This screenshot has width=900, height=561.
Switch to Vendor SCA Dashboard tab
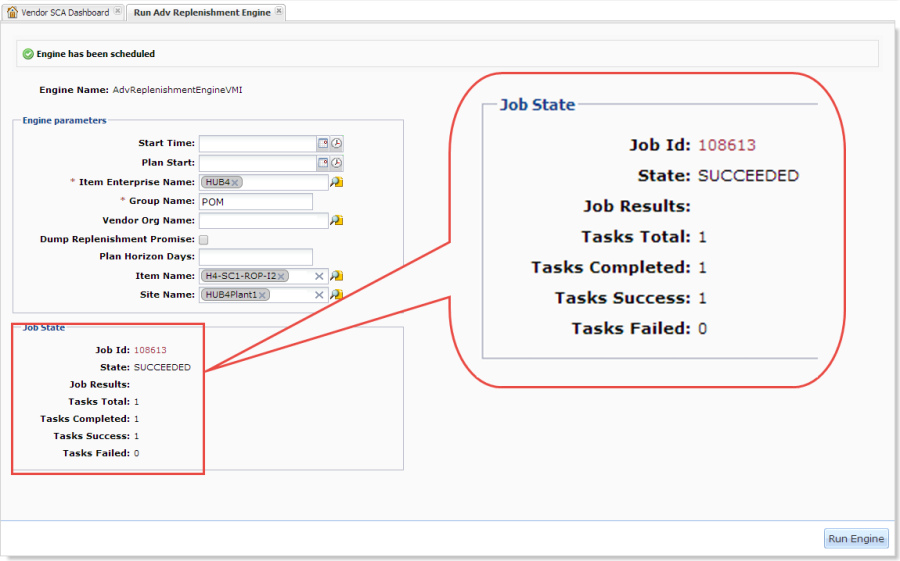point(65,13)
